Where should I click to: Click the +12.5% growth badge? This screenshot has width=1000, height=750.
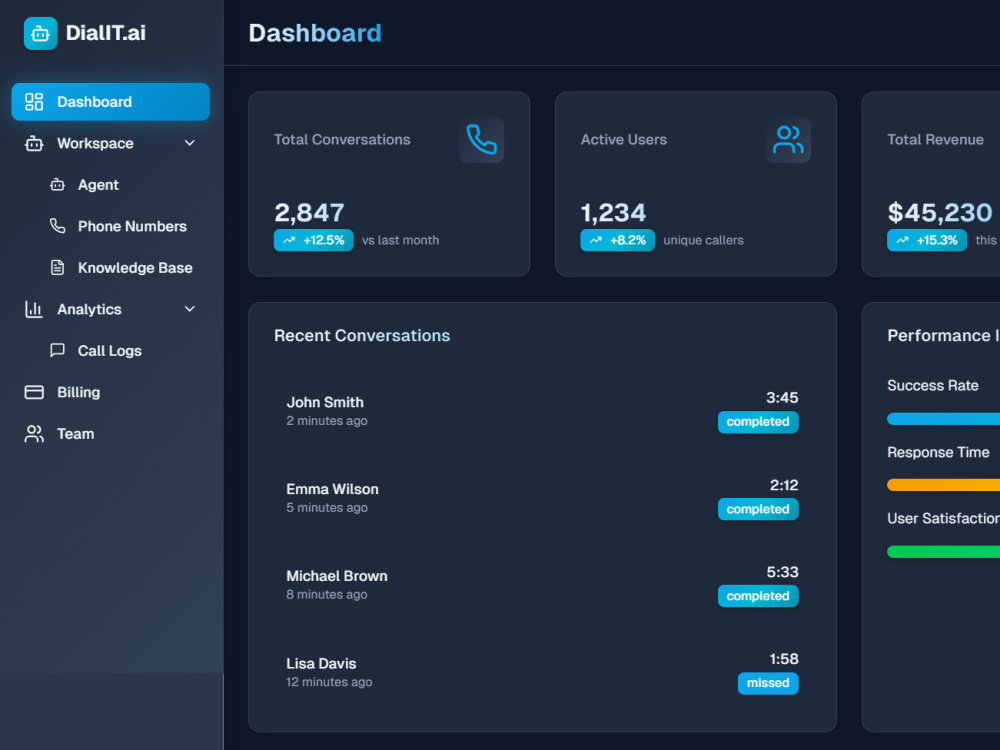314,240
